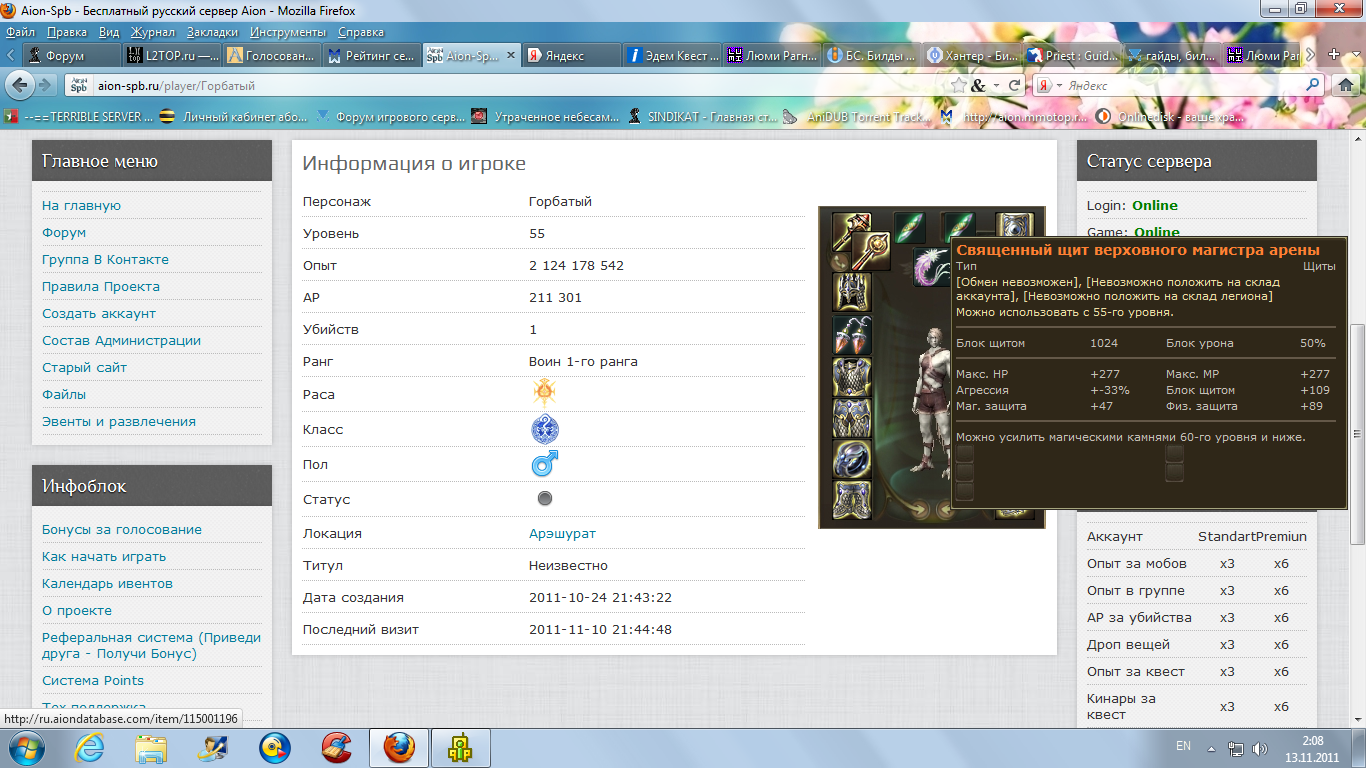
Task: Click the page vertical scrollbar thumb
Action: [1357, 434]
